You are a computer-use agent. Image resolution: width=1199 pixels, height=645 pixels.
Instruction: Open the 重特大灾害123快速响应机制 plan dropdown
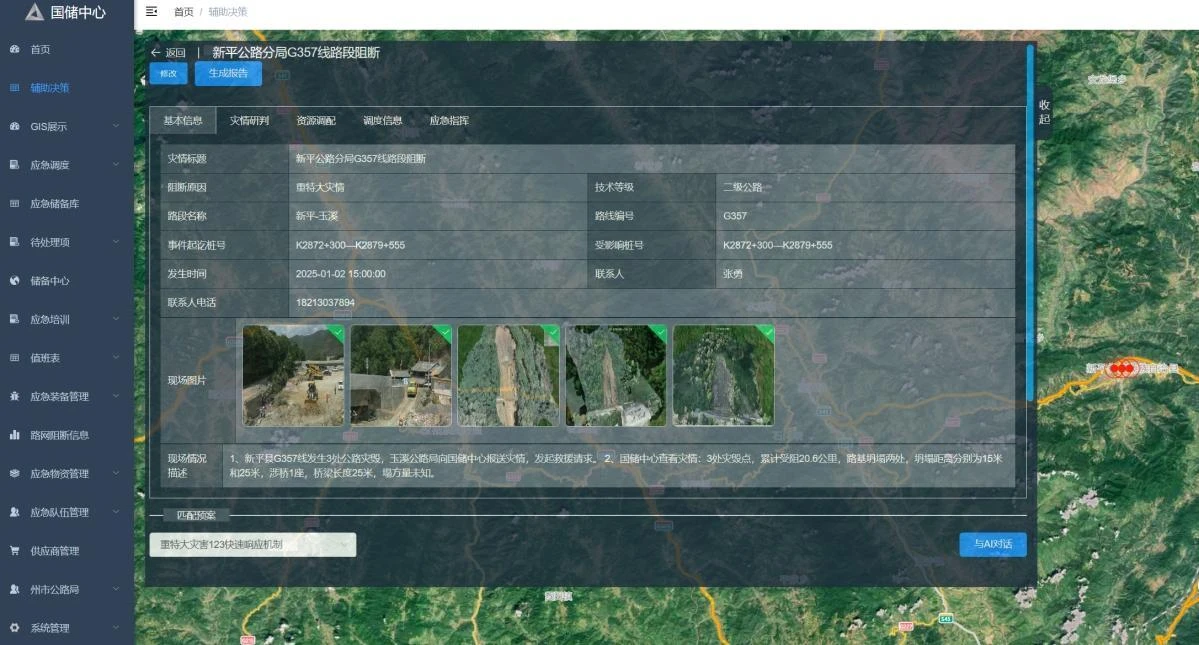click(x=252, y=544)
